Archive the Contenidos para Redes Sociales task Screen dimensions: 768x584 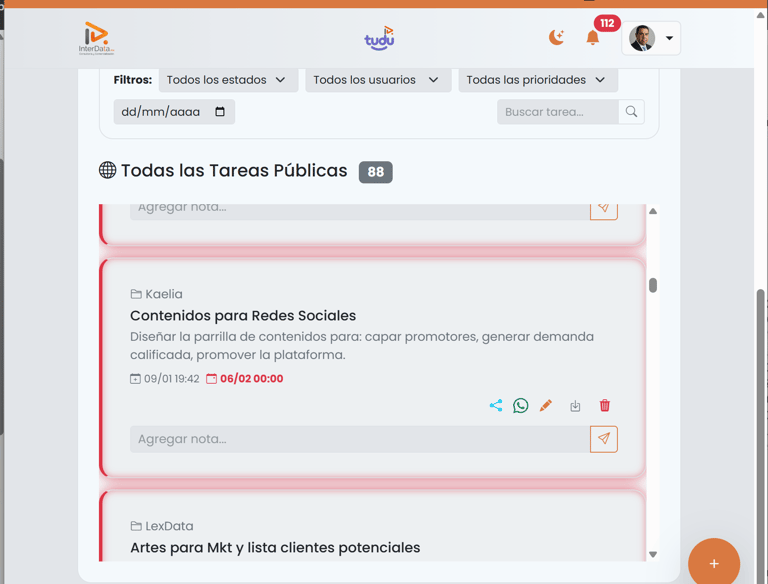click(575, 406)
